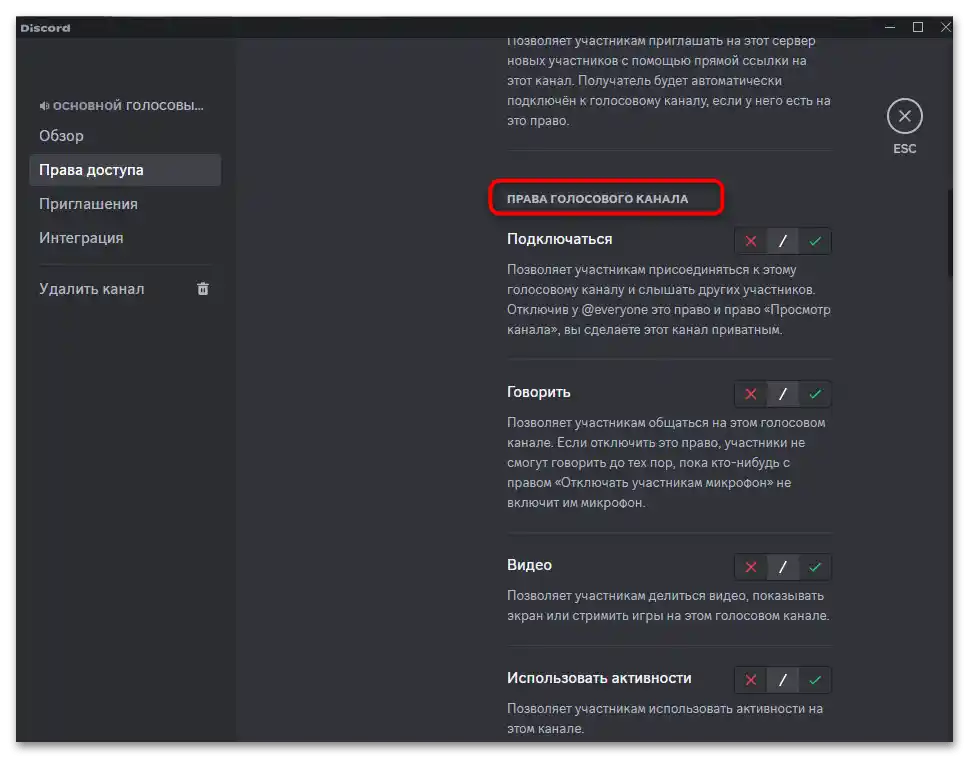Open the Приглашения settings section
The width and height of the screenshot is (969, 758).
[x=125, y=204]
